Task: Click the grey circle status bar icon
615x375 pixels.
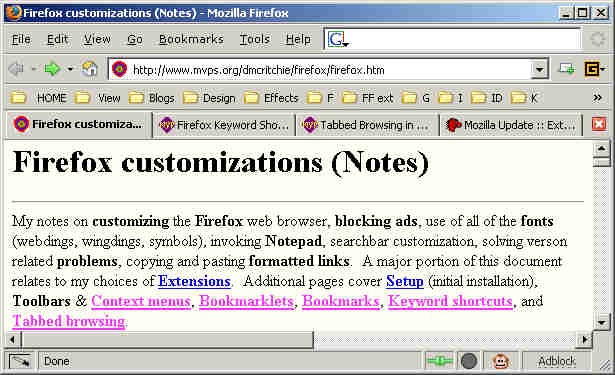Action: pos(469,361)
